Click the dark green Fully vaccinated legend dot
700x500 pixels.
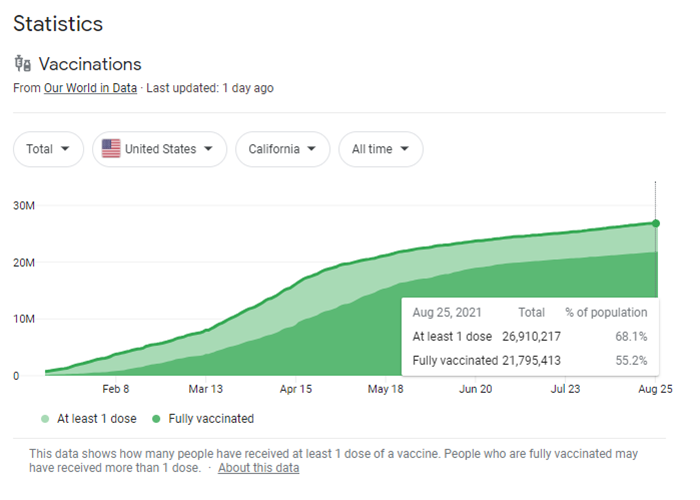(x=158, y=419)
